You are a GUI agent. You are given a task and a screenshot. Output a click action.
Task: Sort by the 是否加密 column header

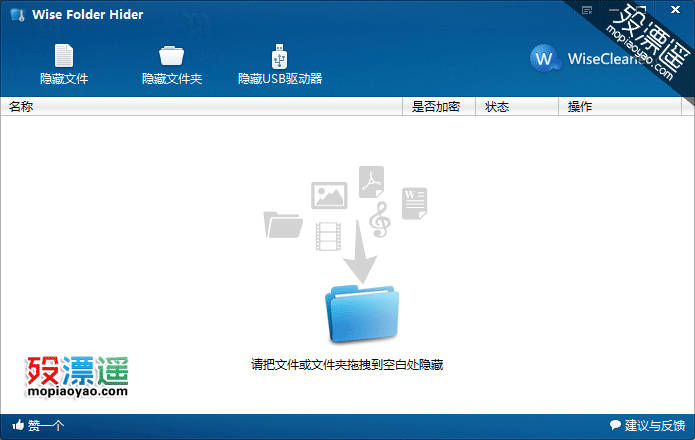point(438,106)
